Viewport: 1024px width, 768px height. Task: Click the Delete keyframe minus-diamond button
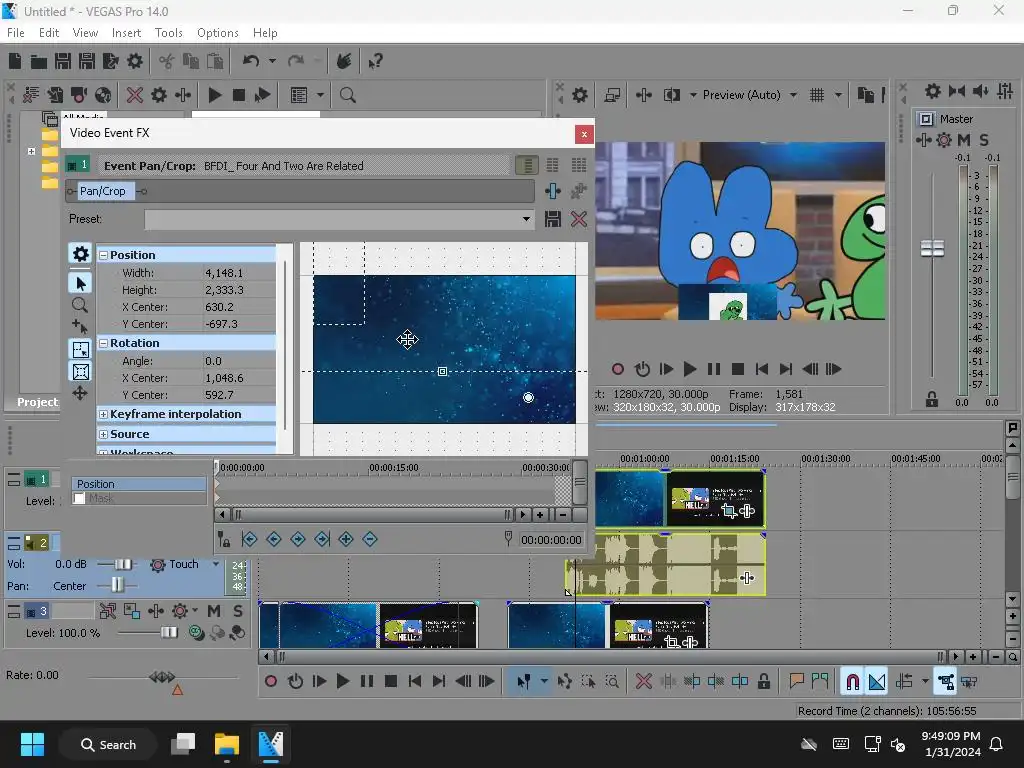coord(370,539)
